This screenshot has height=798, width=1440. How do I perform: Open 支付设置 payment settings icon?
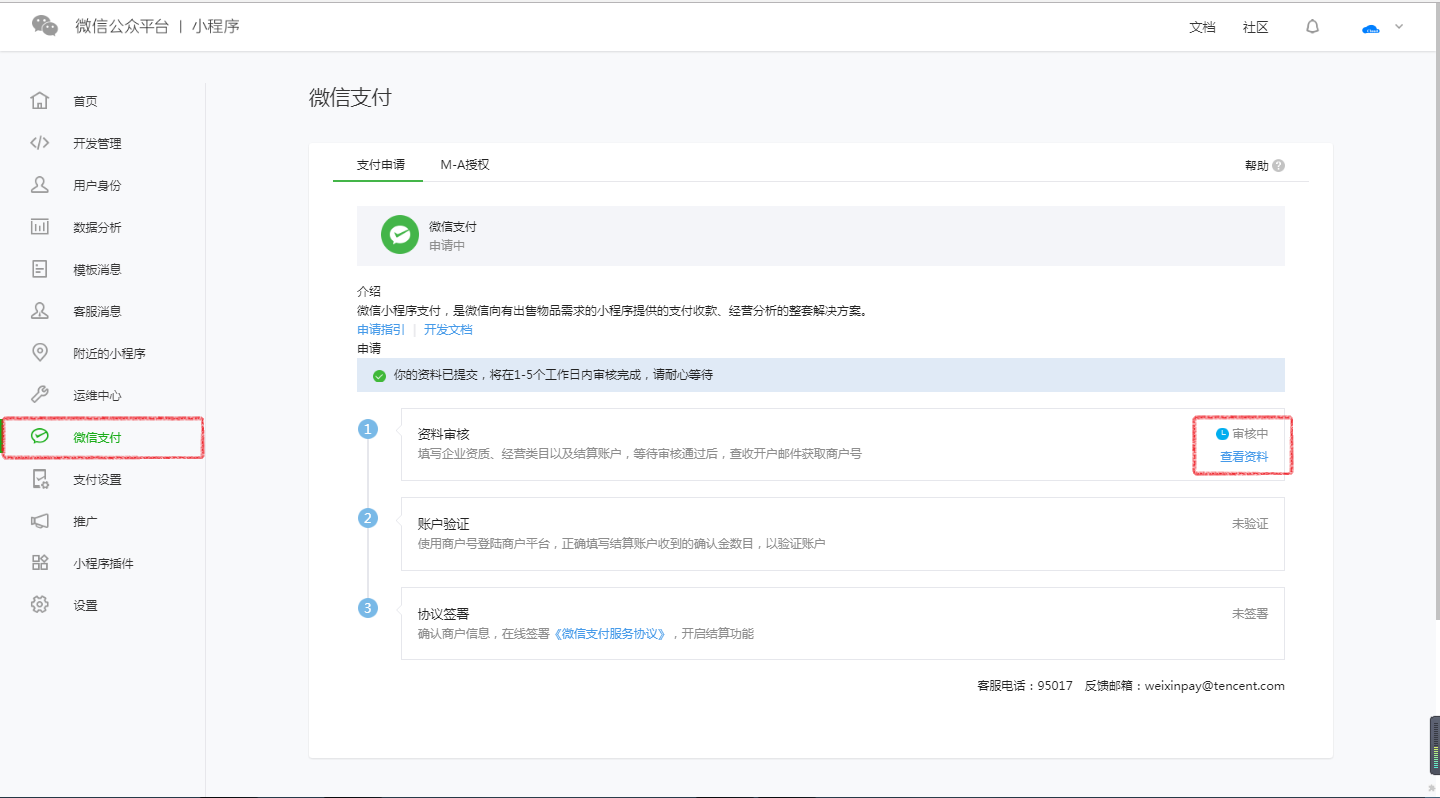[x=40, y=479]
